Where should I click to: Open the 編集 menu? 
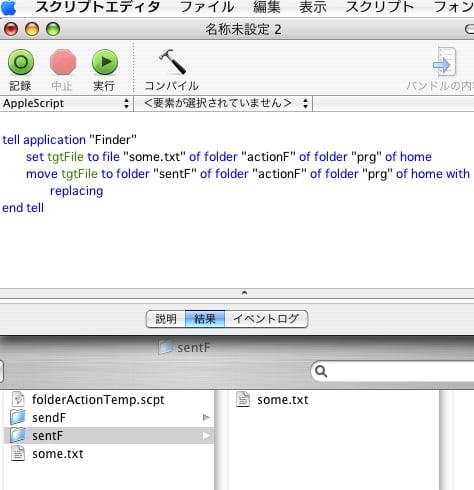pos(266,7)
